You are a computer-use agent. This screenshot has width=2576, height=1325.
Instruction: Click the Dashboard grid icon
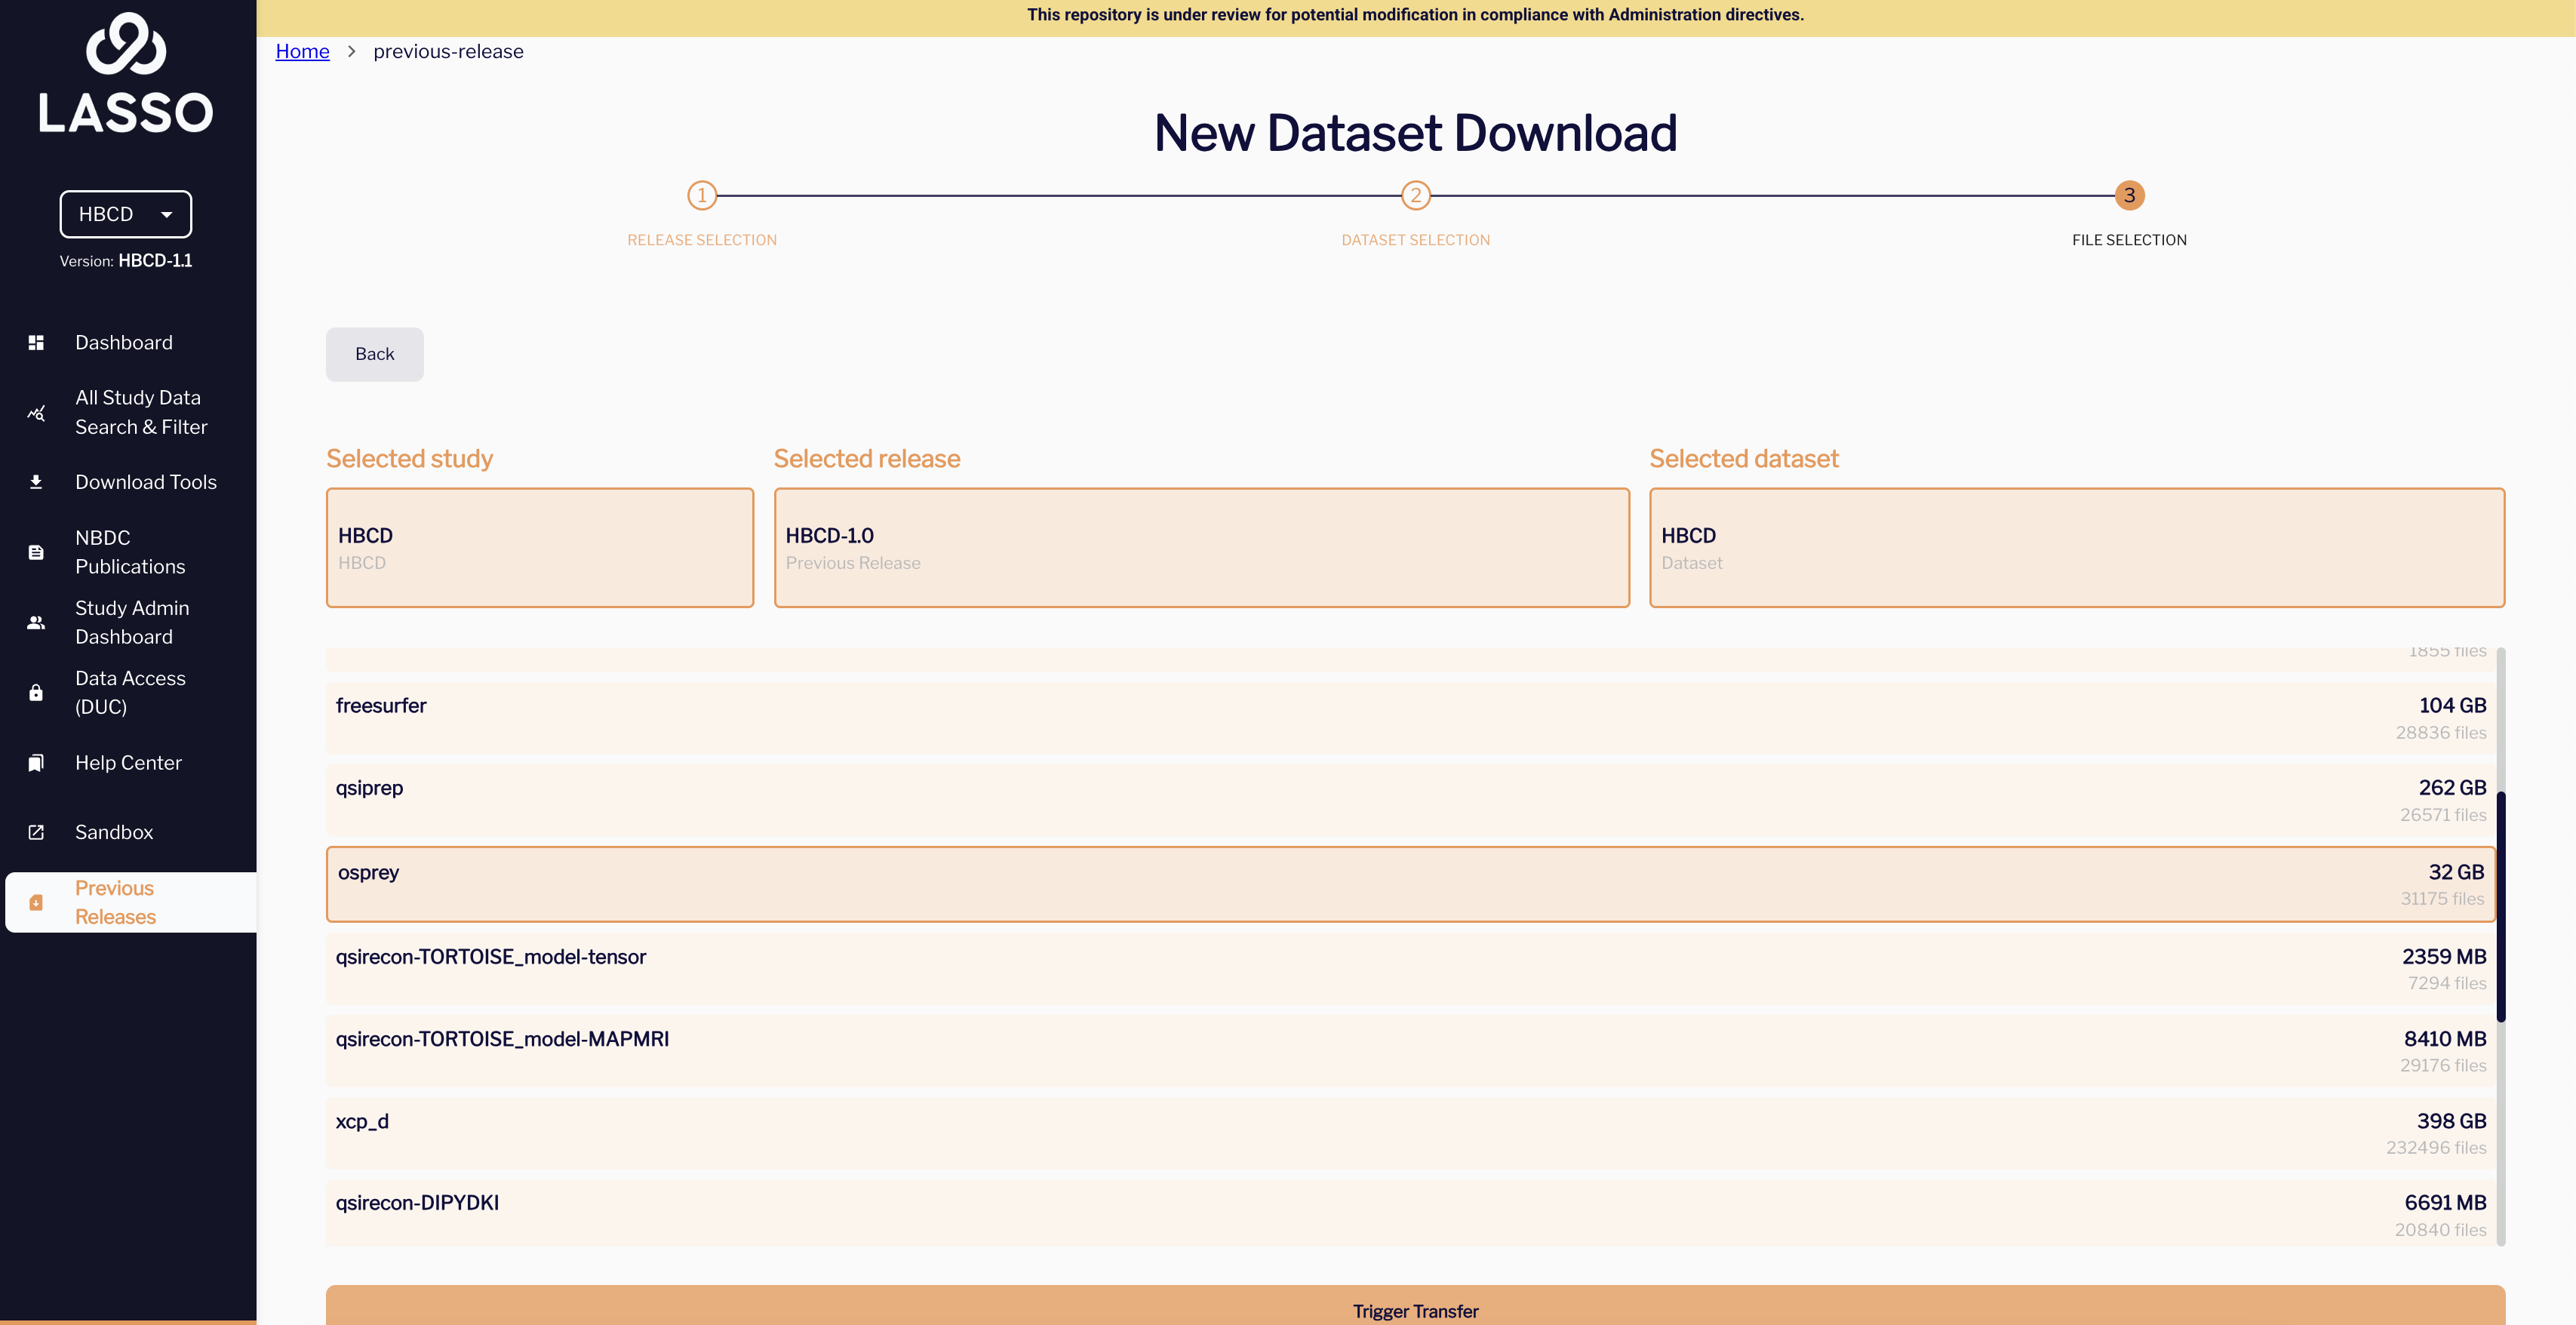(36, 343)
